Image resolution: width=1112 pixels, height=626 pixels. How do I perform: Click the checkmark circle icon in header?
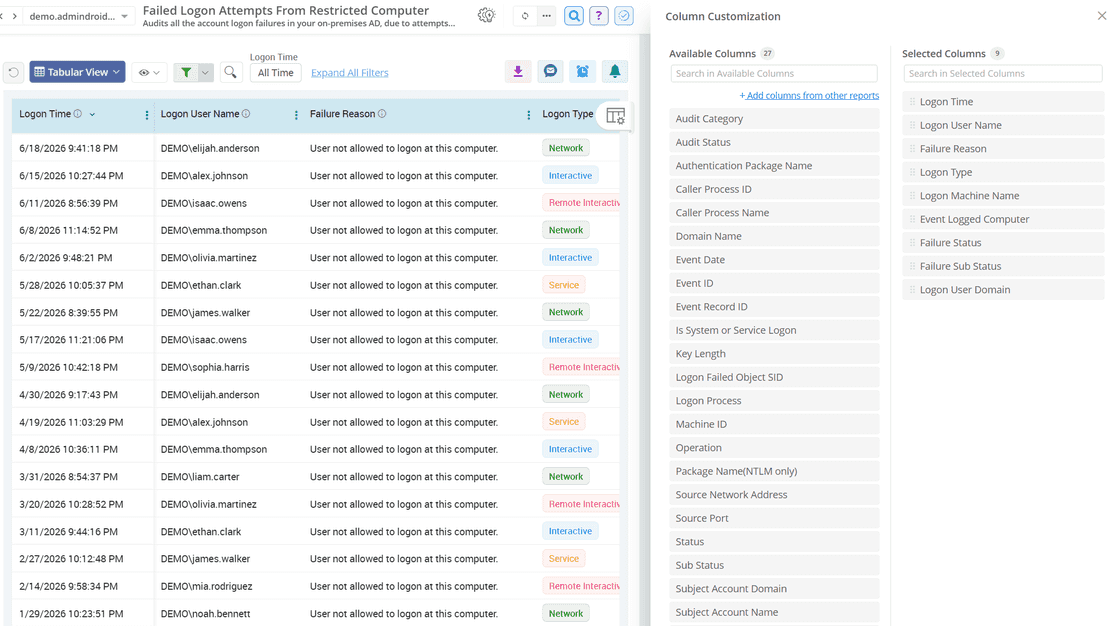point(623,16)
